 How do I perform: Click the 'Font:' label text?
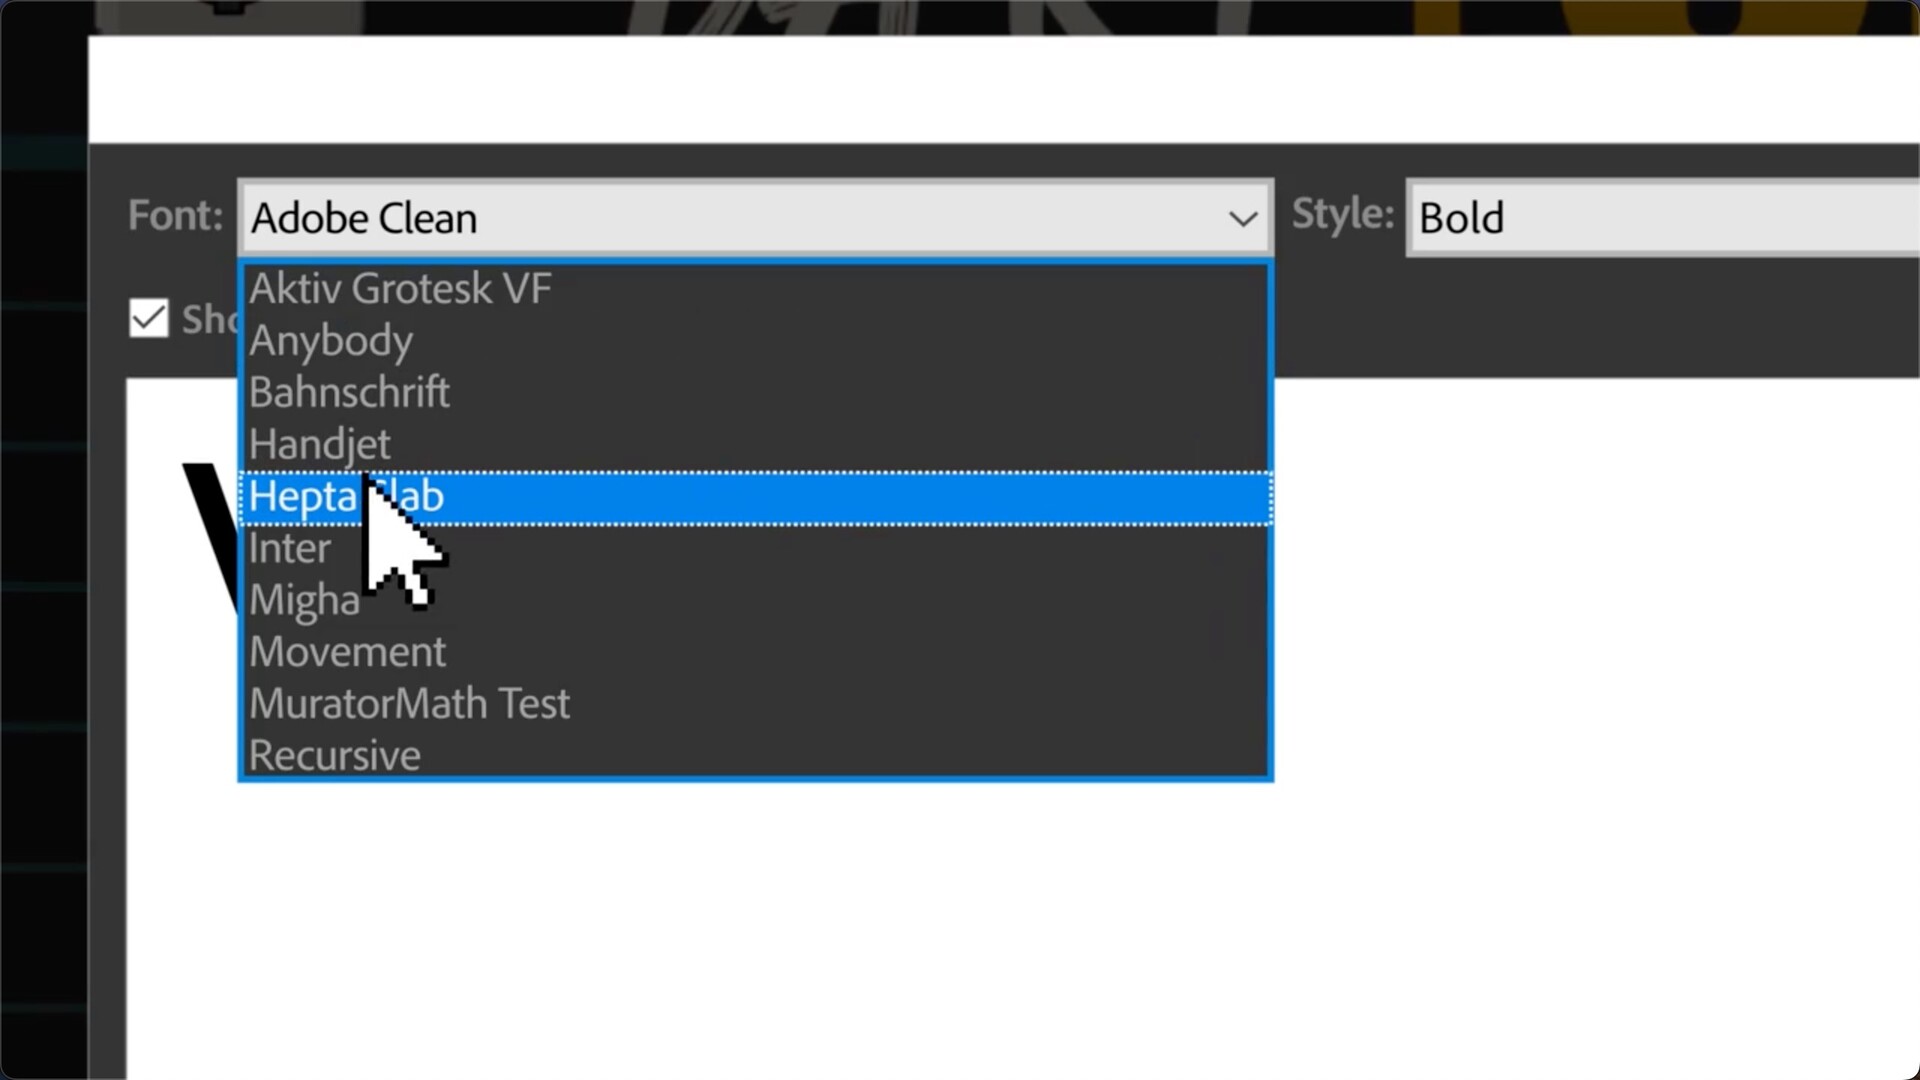pos(175,216)
